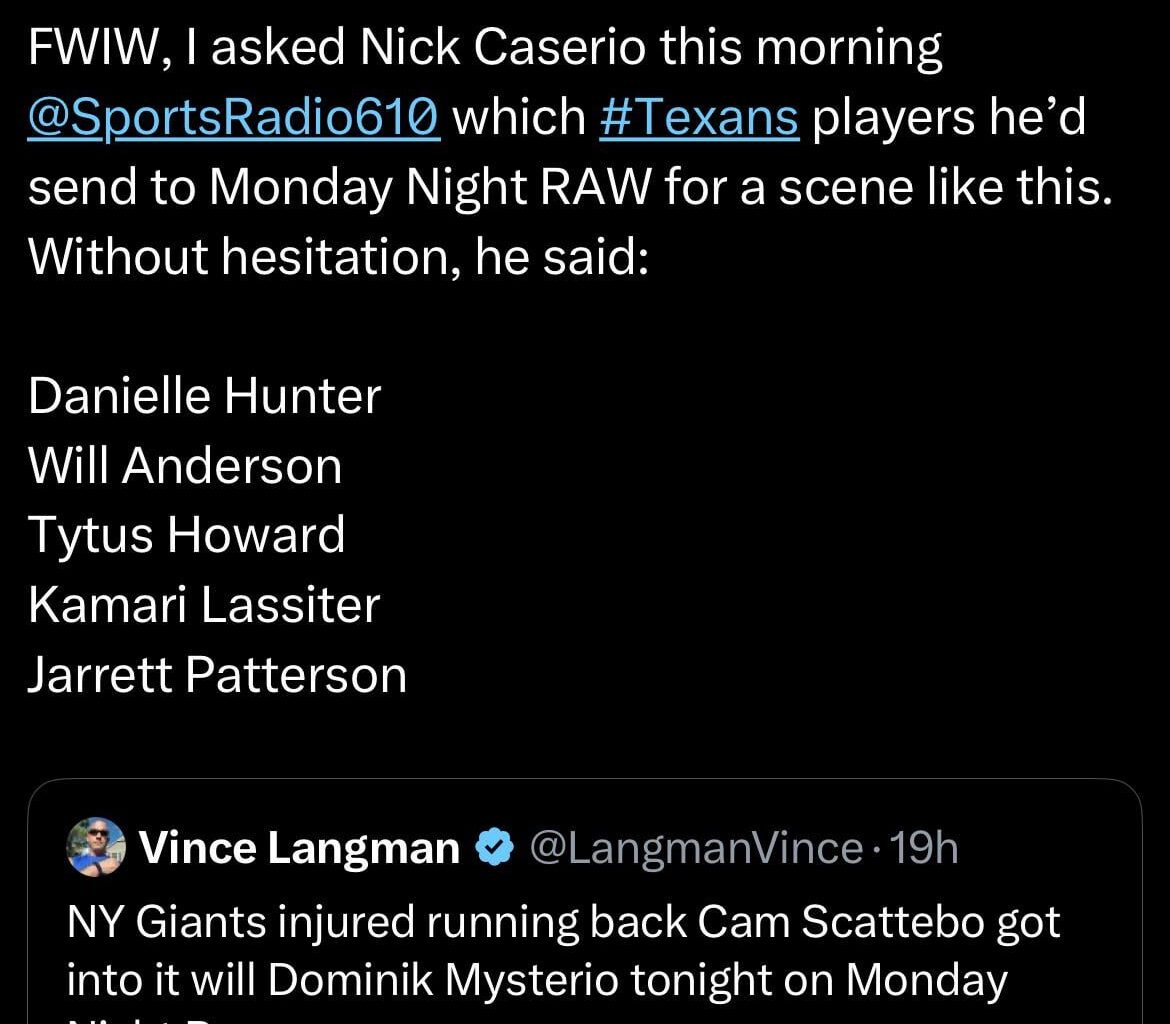Click the name Kamari Lassiter in the list
The image size is (1170, 1024).
pyautogui.click(x=204, y=605)
